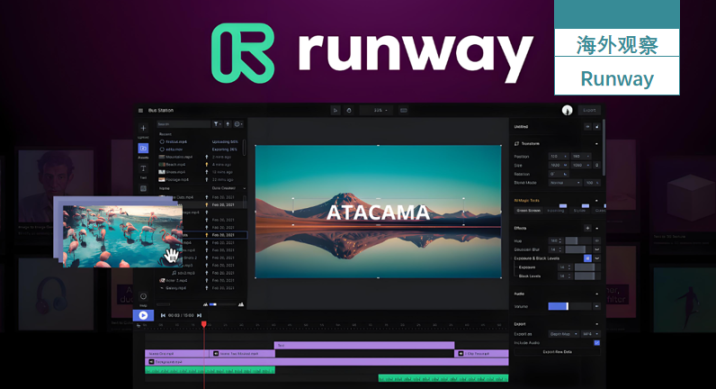Click the Export New Data button
The width and height of the screenshot is (716, 389).
click(557, 352)
